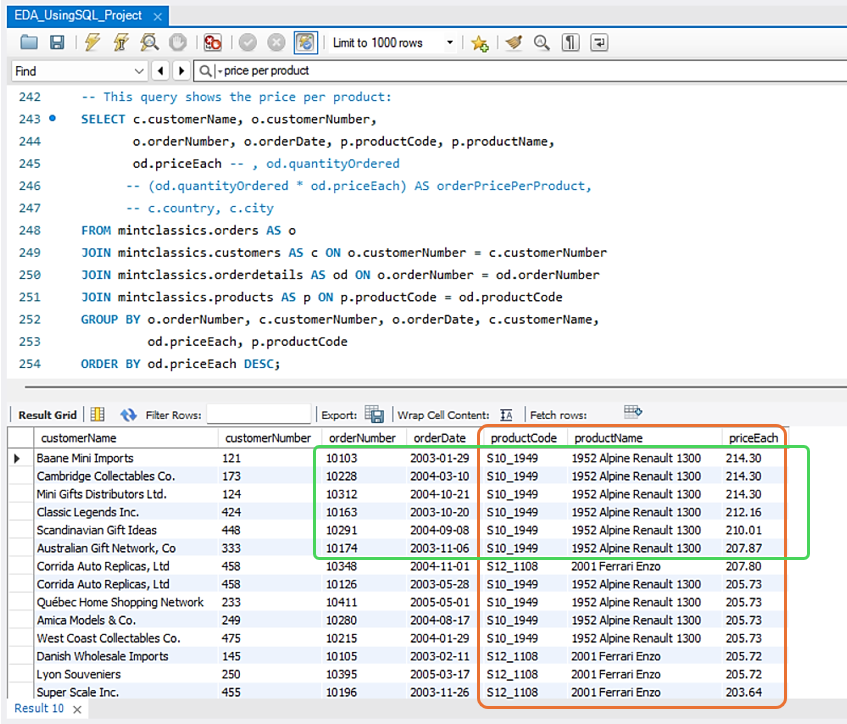
Task: Toggle the auto-commit mode icon
Action: pyautogui.click(x=306, y=42)
